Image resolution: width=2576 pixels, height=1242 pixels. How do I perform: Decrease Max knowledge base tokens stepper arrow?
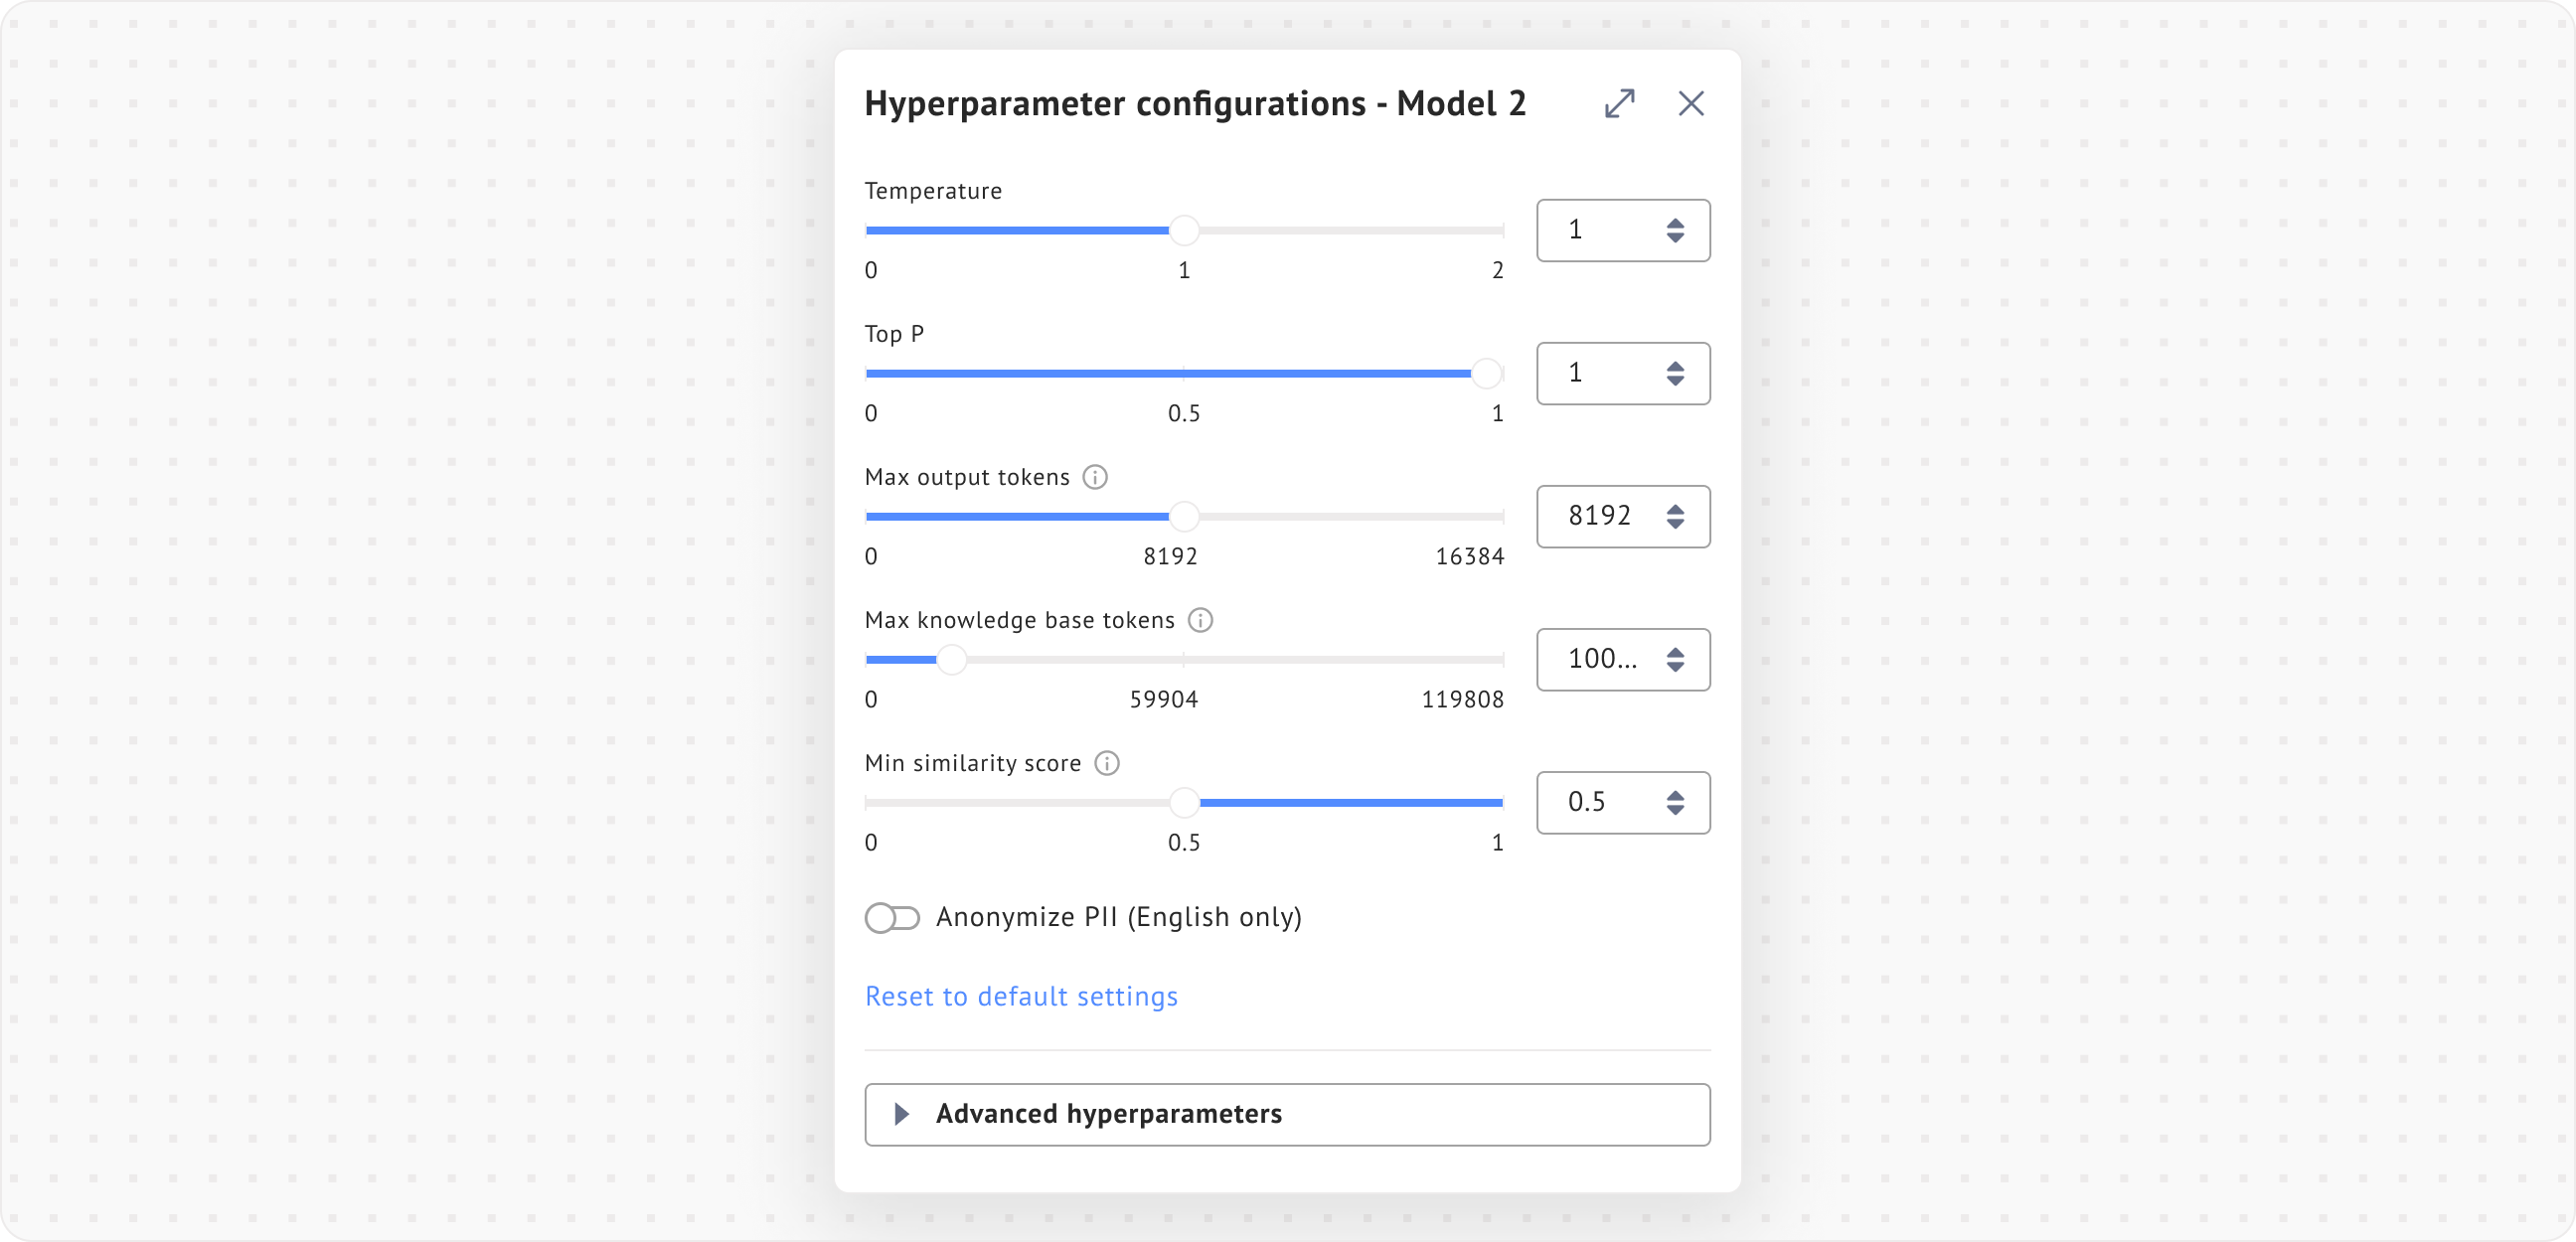[1675, 667]
